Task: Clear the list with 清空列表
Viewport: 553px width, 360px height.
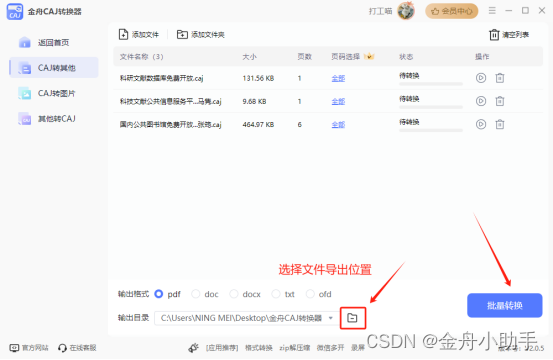Action: click(x=509, y=35)
